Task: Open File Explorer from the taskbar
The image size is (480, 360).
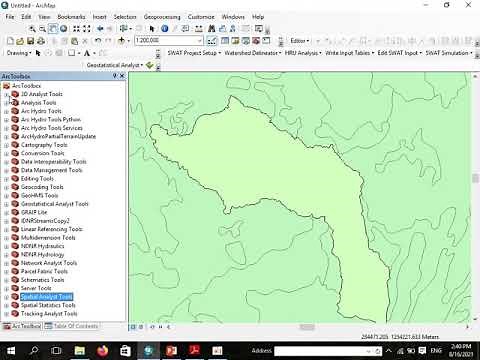Action: click(80, 351)
